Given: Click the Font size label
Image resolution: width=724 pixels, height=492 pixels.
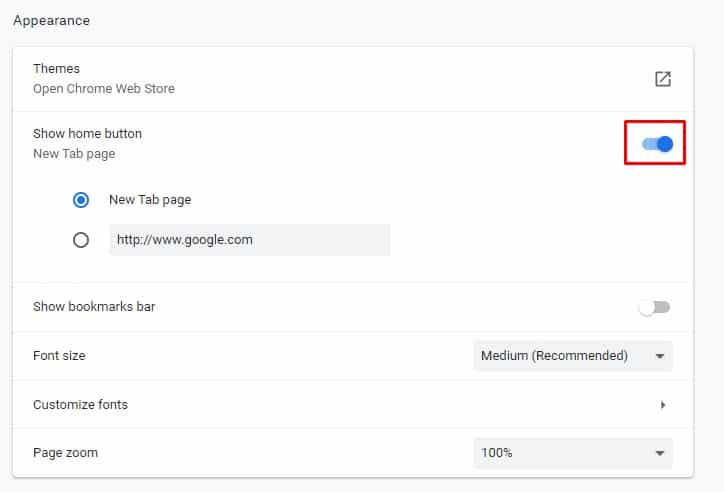Looking at the screenshot, I should coord(59,356).
